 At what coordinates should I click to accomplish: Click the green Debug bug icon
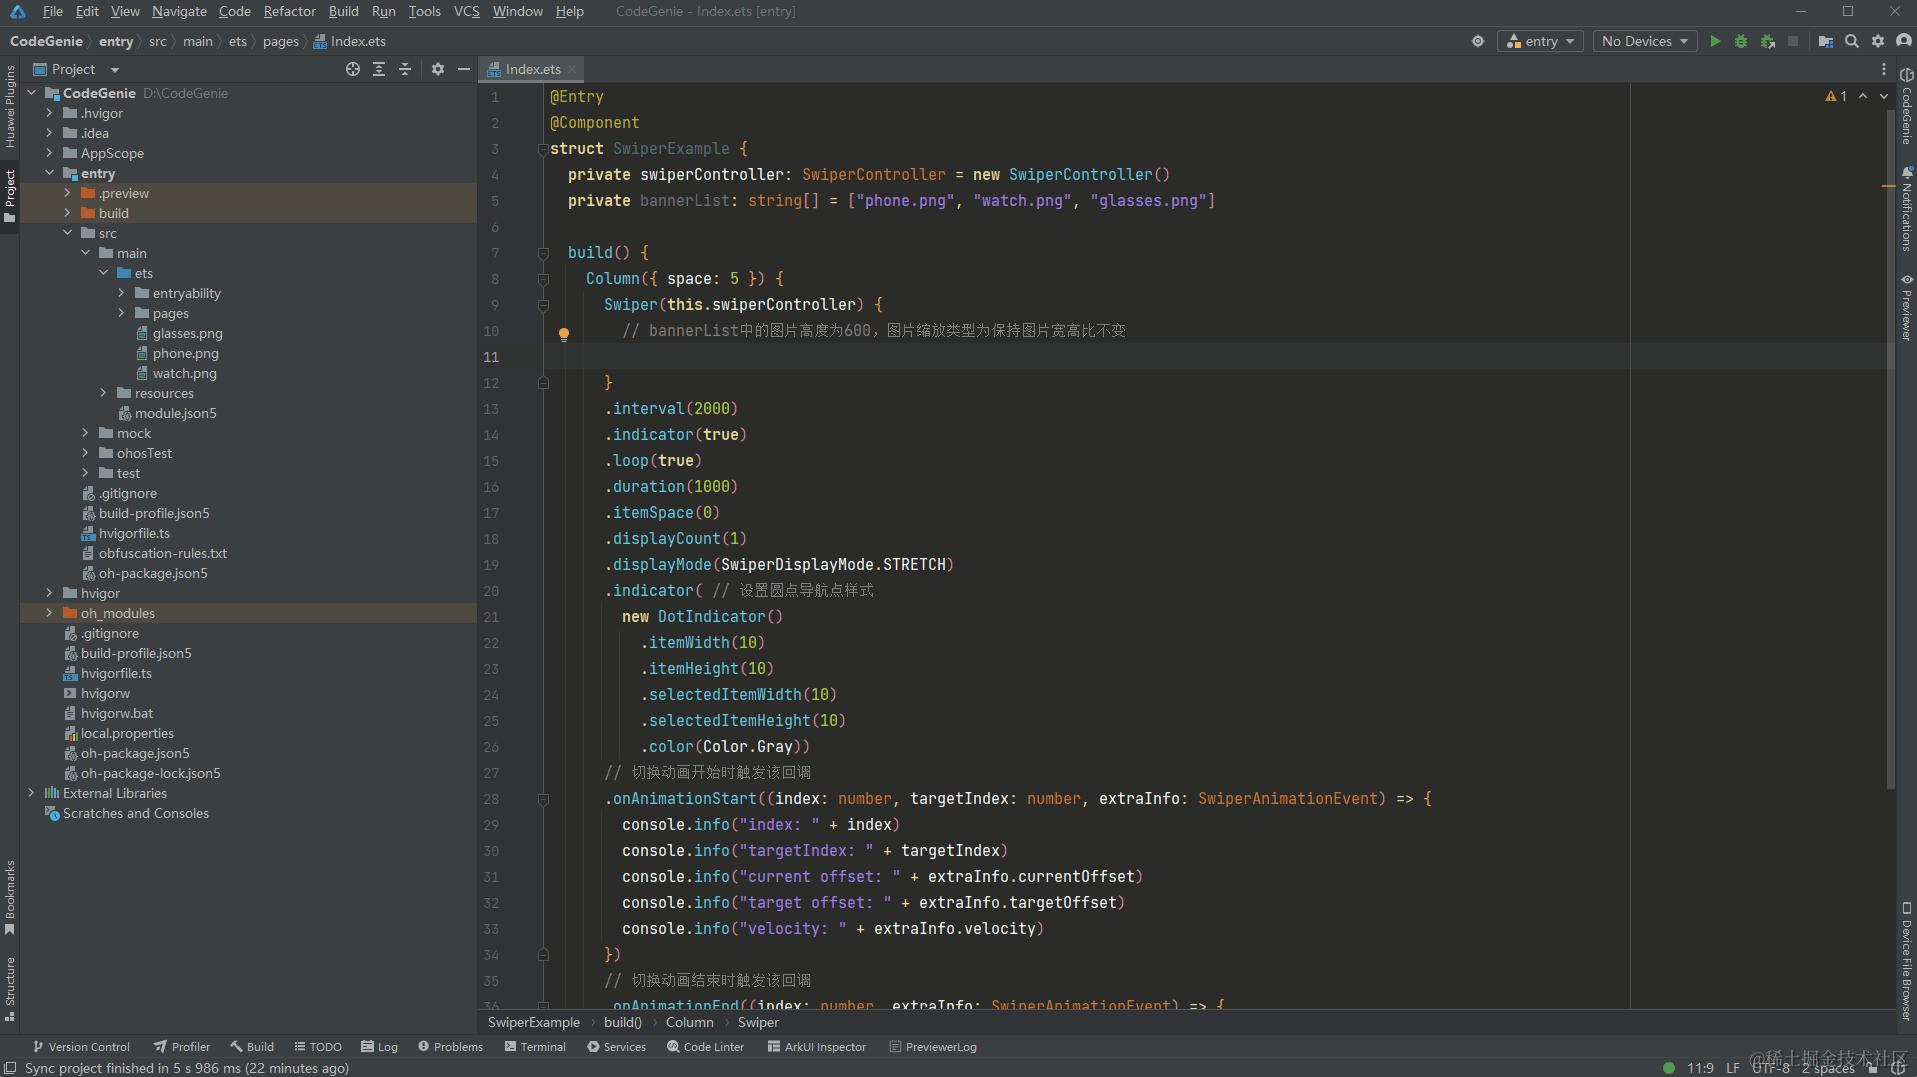pos(1741,41)
